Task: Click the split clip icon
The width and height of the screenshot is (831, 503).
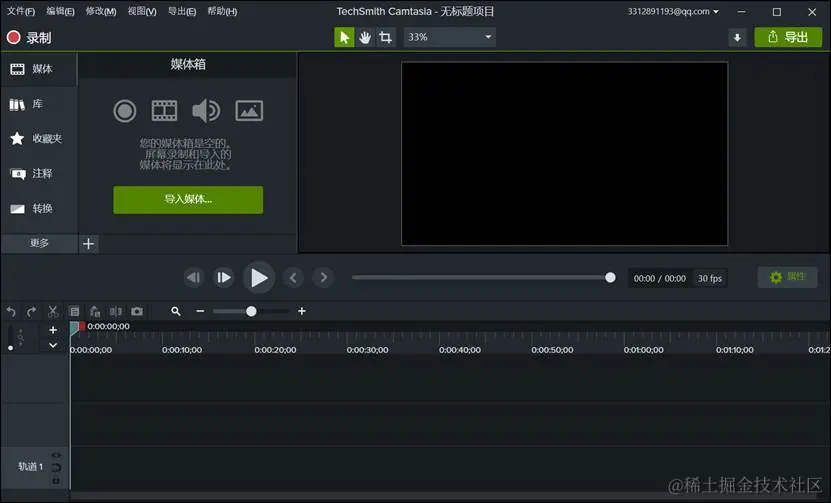Action: tap(116, 312)
